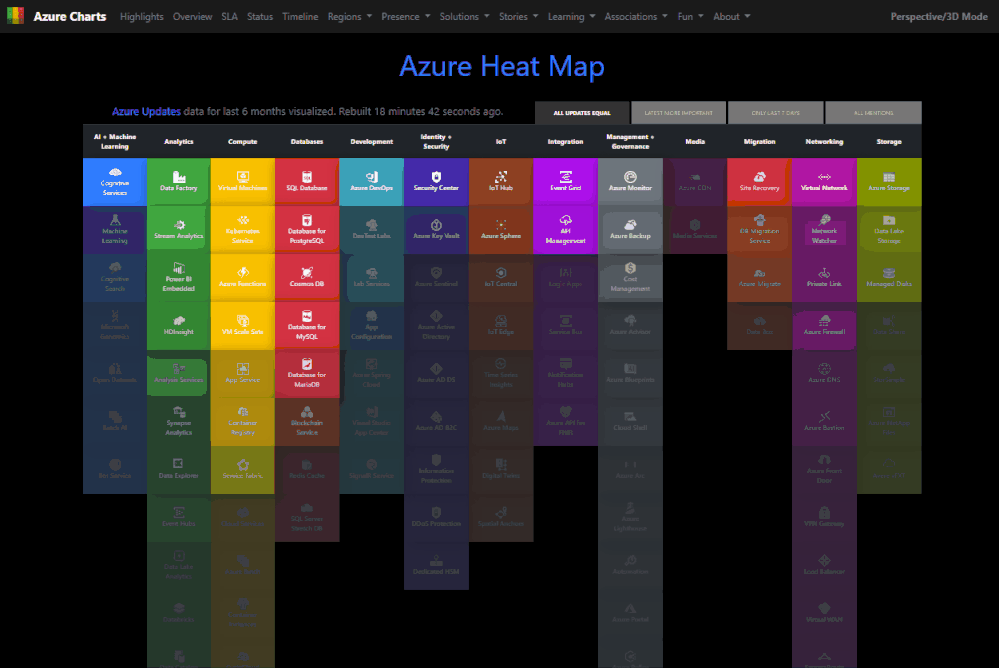Viewport: 999px width, 668px height.
Task: Select the Azure Key Vault tile
Action: pyautogui.click(x=436, y=230)
